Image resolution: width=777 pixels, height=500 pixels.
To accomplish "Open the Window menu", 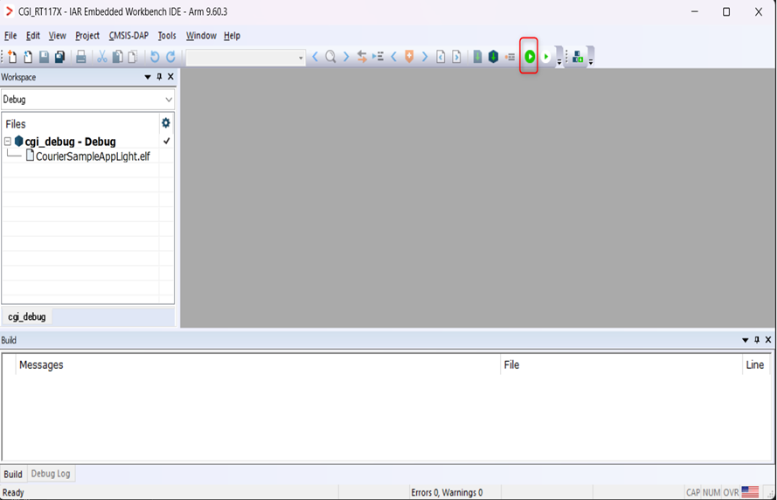I will 201,36.
